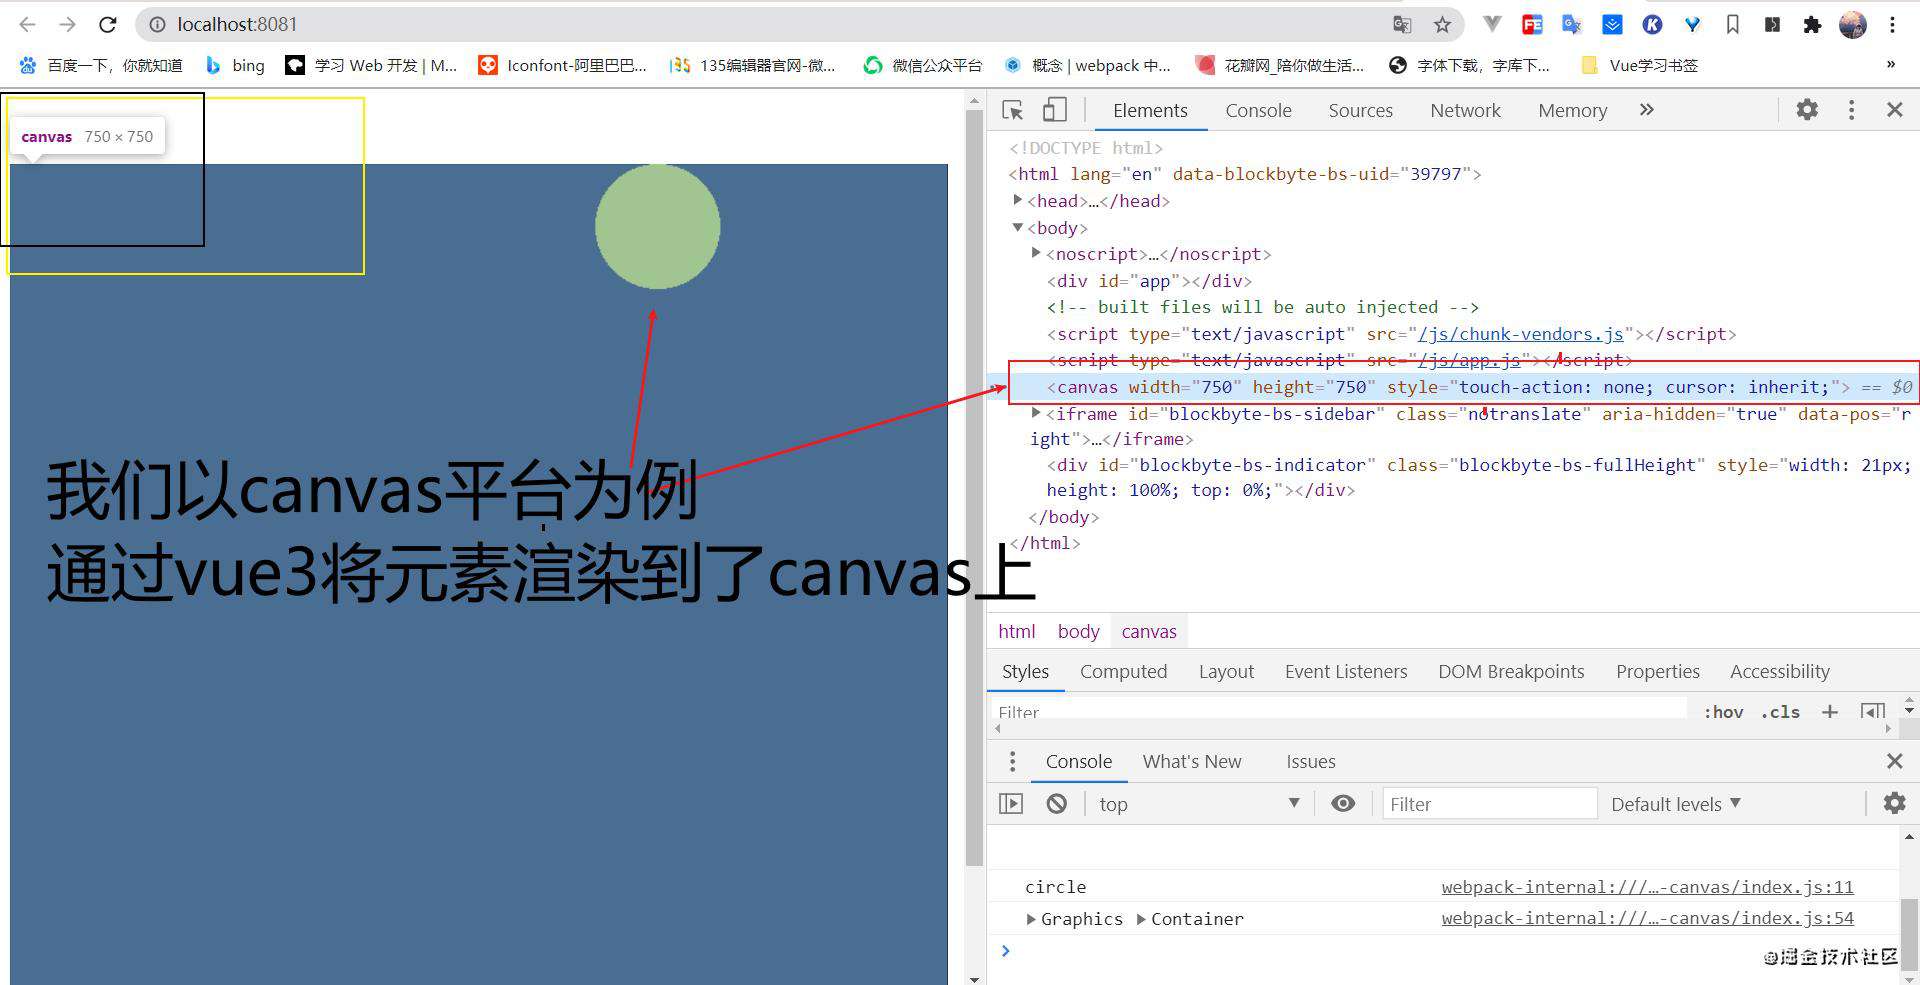Screen dimensions: 1920x985
Task: Open the Extensions puzzle icon
Action: point(1812,24)
